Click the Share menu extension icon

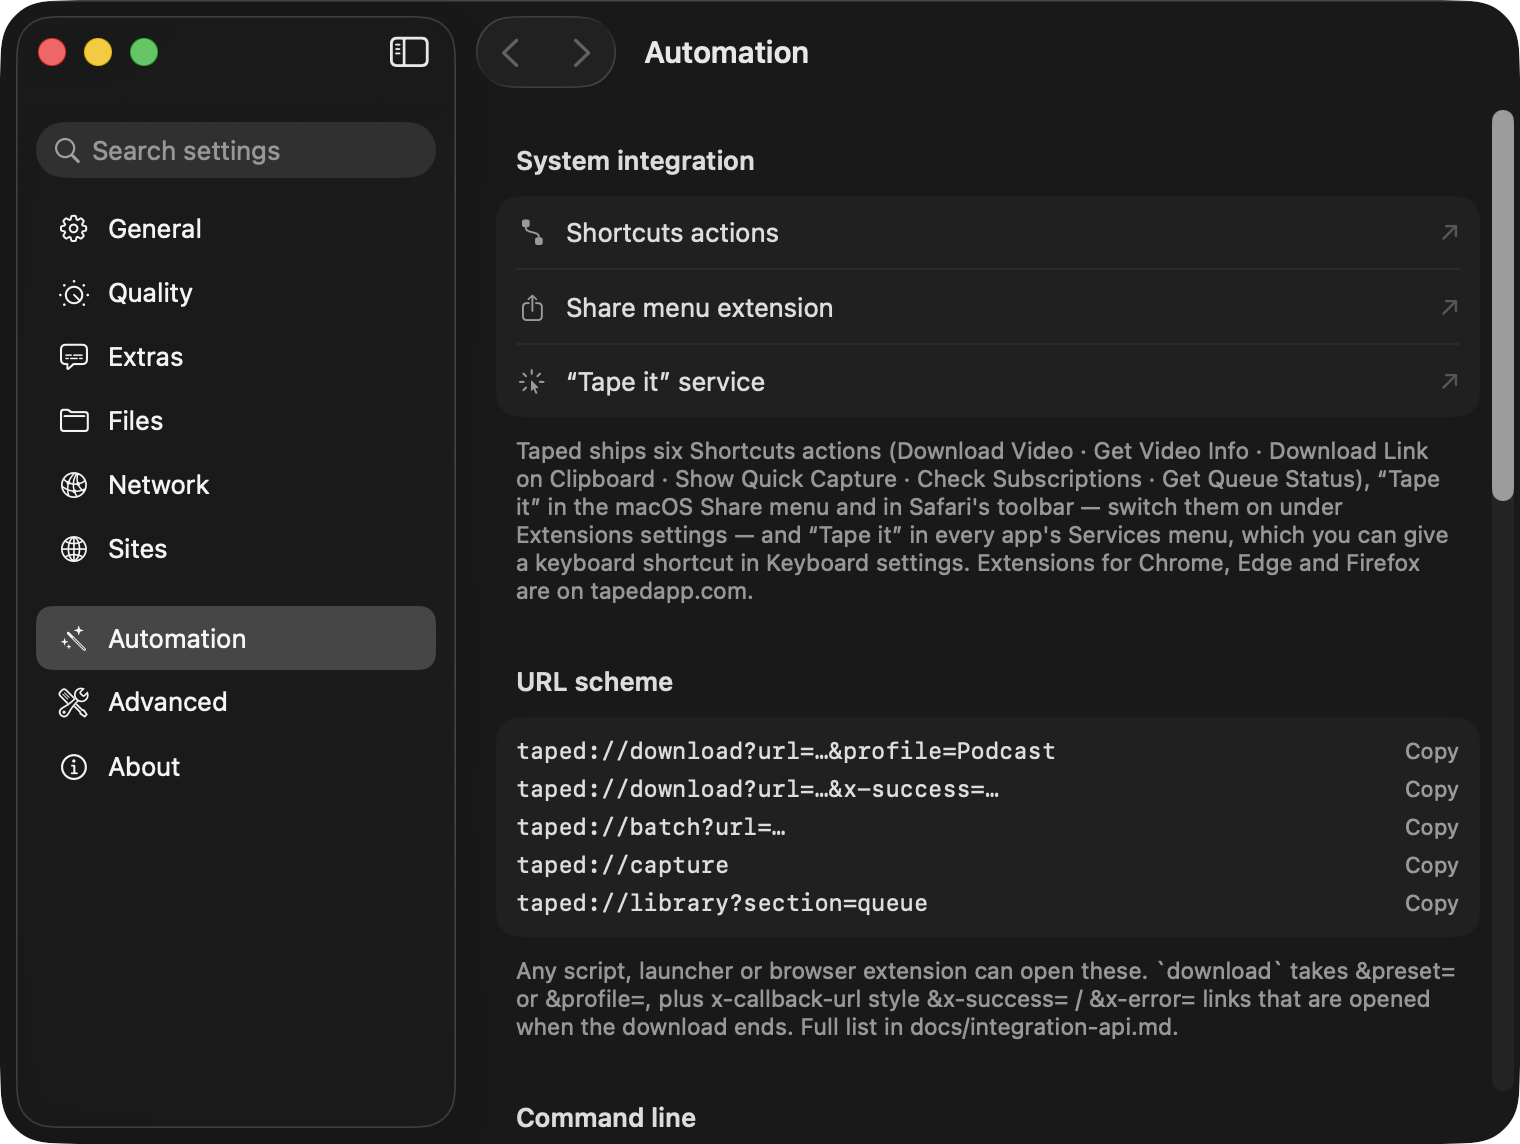click(x=532, y=308)
